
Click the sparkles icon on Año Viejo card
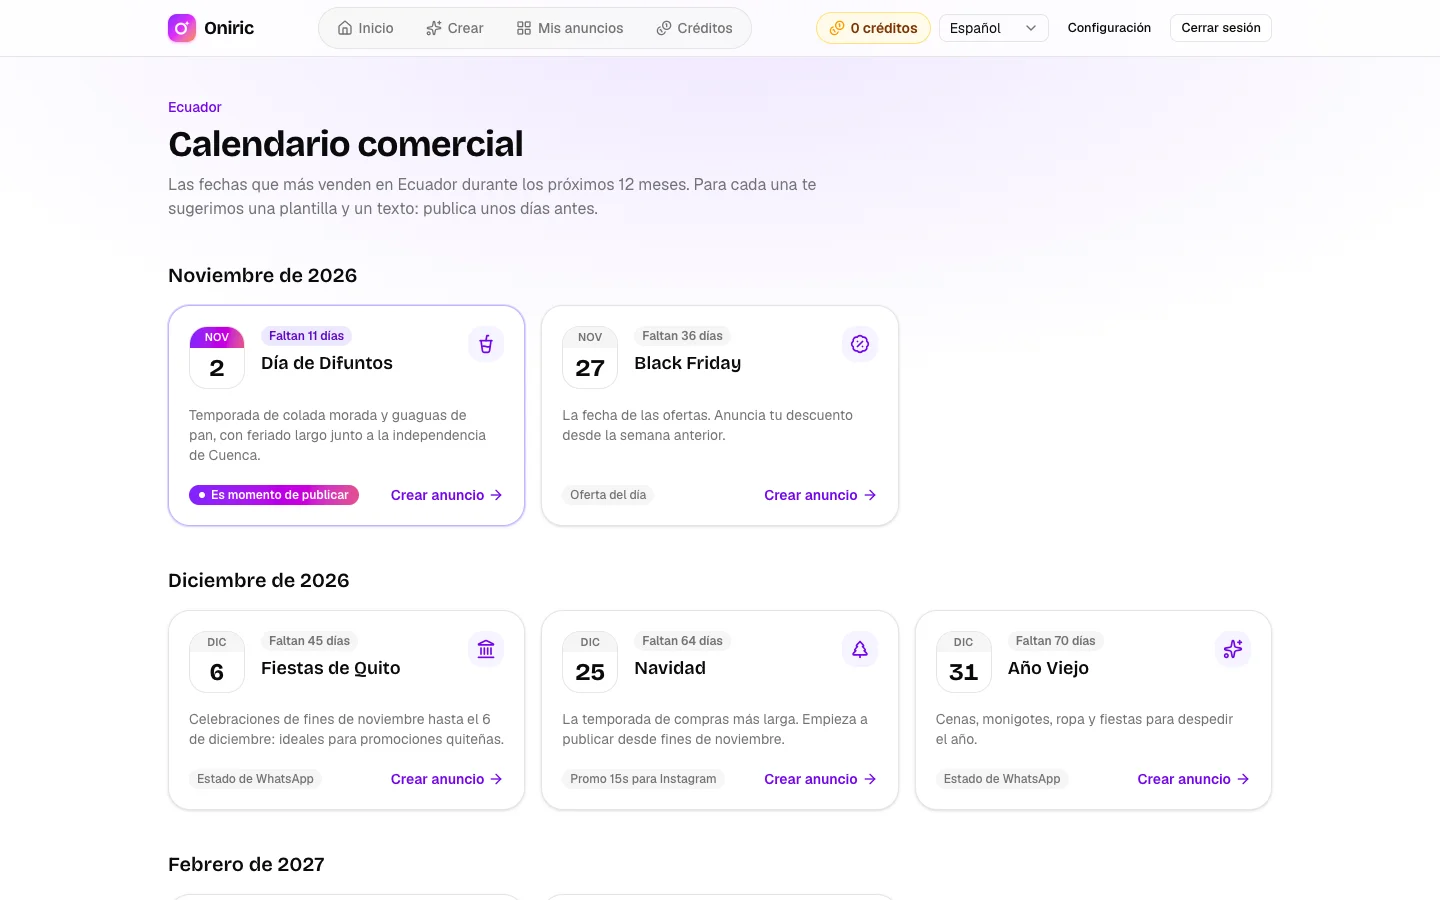point(1233,649)
